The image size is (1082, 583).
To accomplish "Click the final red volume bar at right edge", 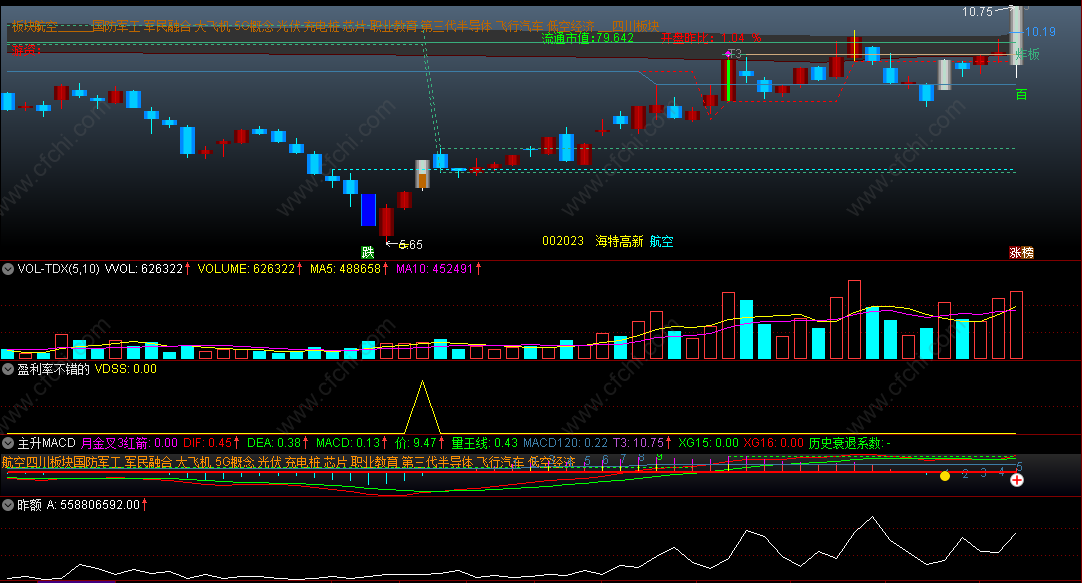I will (x=1016, y=325).
